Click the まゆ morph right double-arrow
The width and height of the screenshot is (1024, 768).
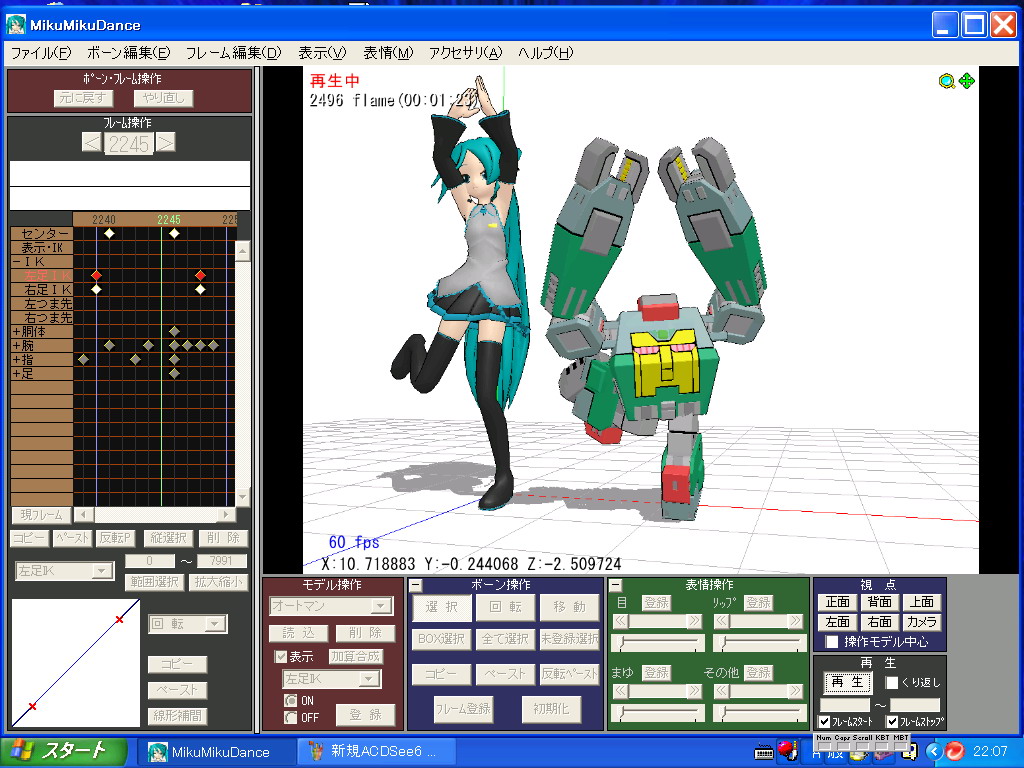[695, 691]
